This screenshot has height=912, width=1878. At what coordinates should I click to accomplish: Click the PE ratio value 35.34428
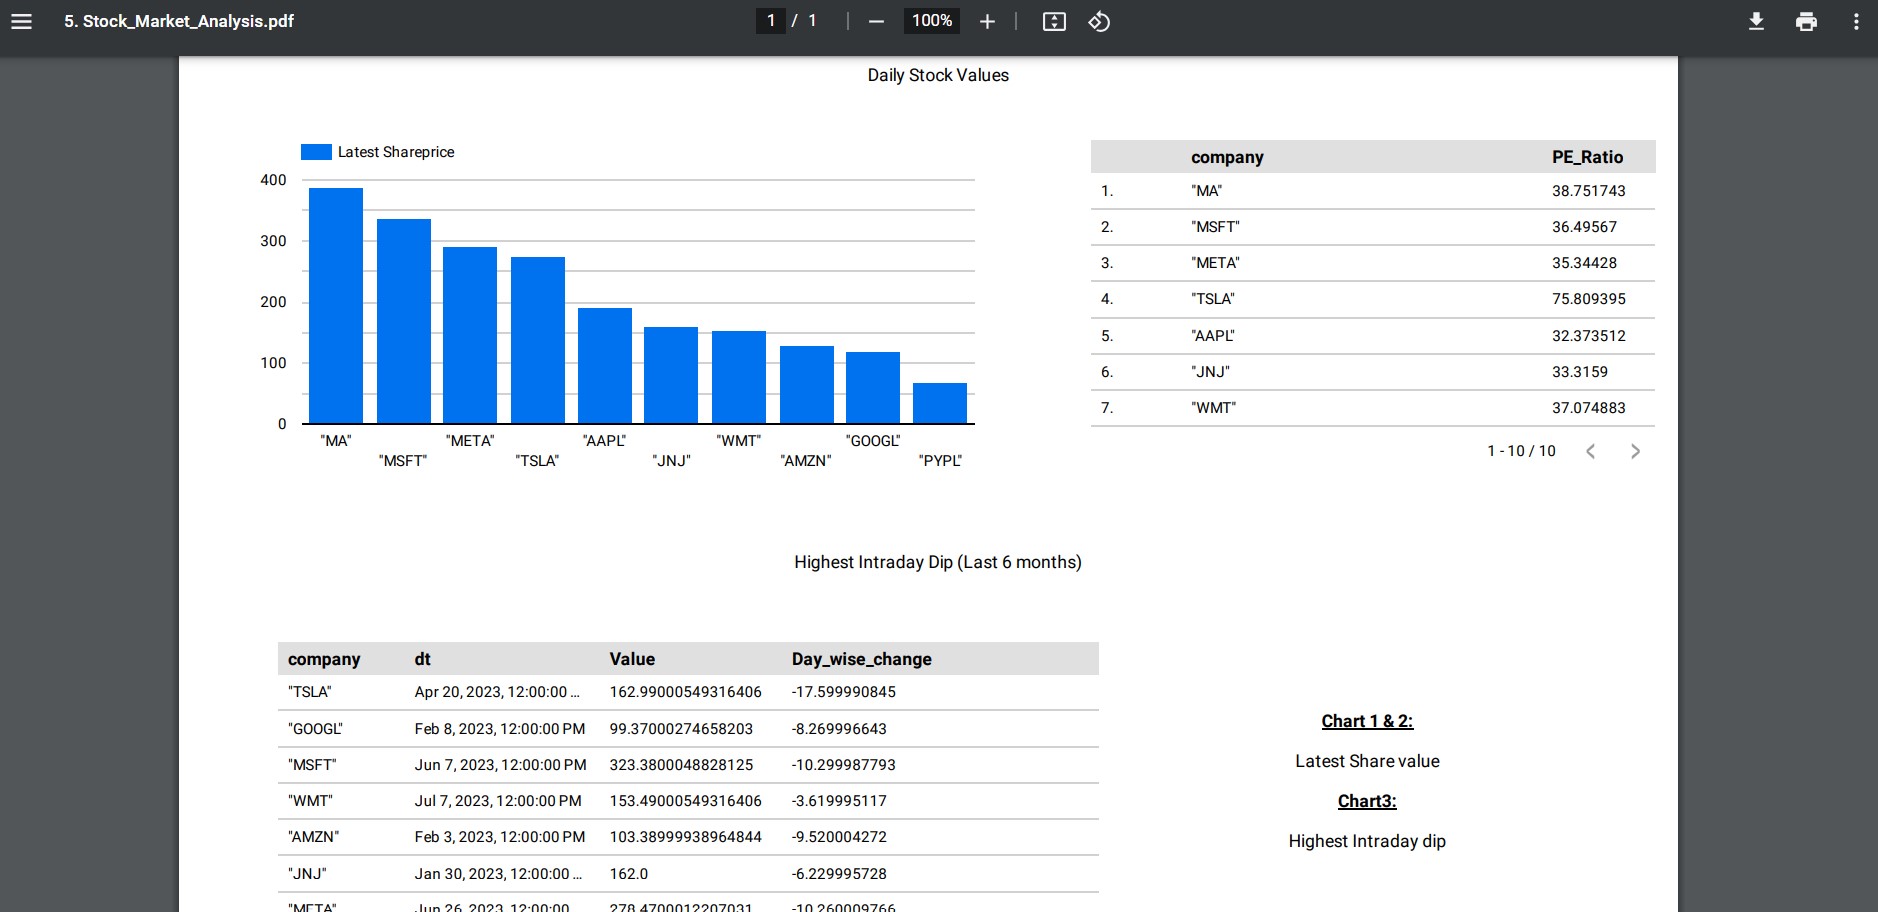1584,263
